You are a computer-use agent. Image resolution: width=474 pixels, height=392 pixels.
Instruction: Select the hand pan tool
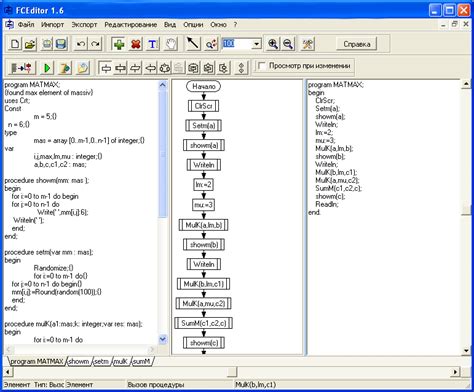click(170, 44)
